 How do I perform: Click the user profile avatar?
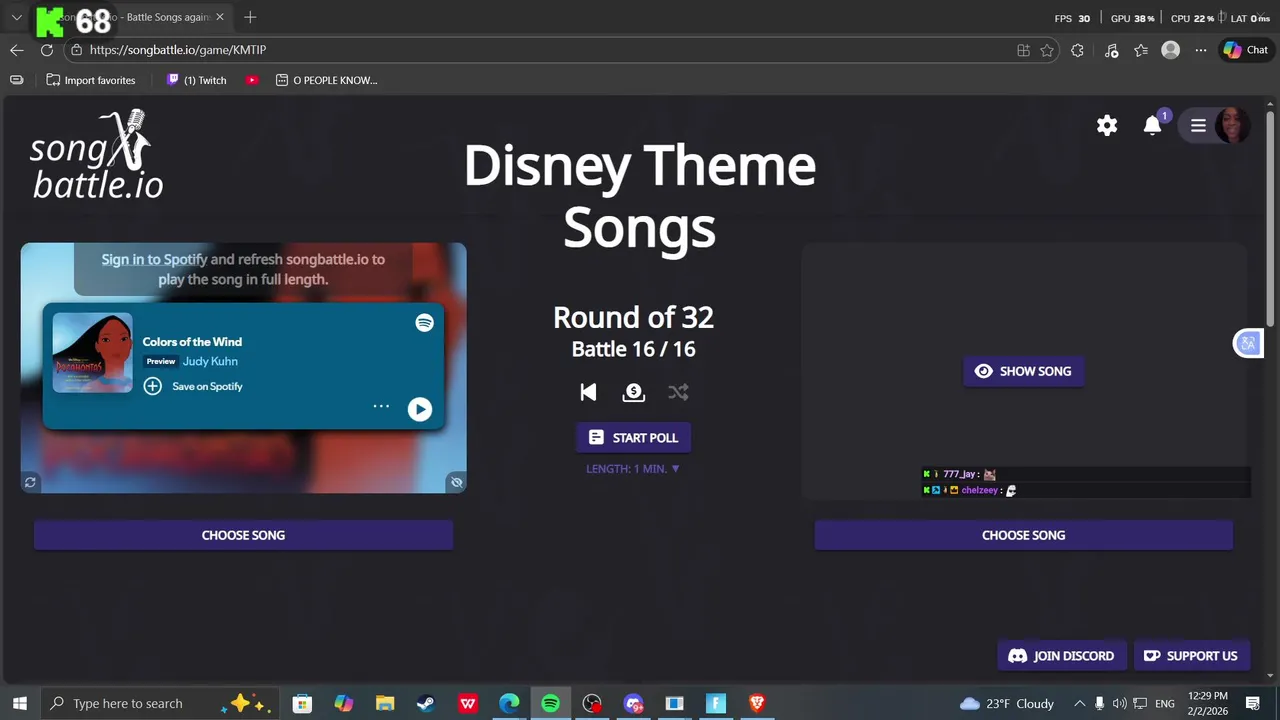point(1232,125)
